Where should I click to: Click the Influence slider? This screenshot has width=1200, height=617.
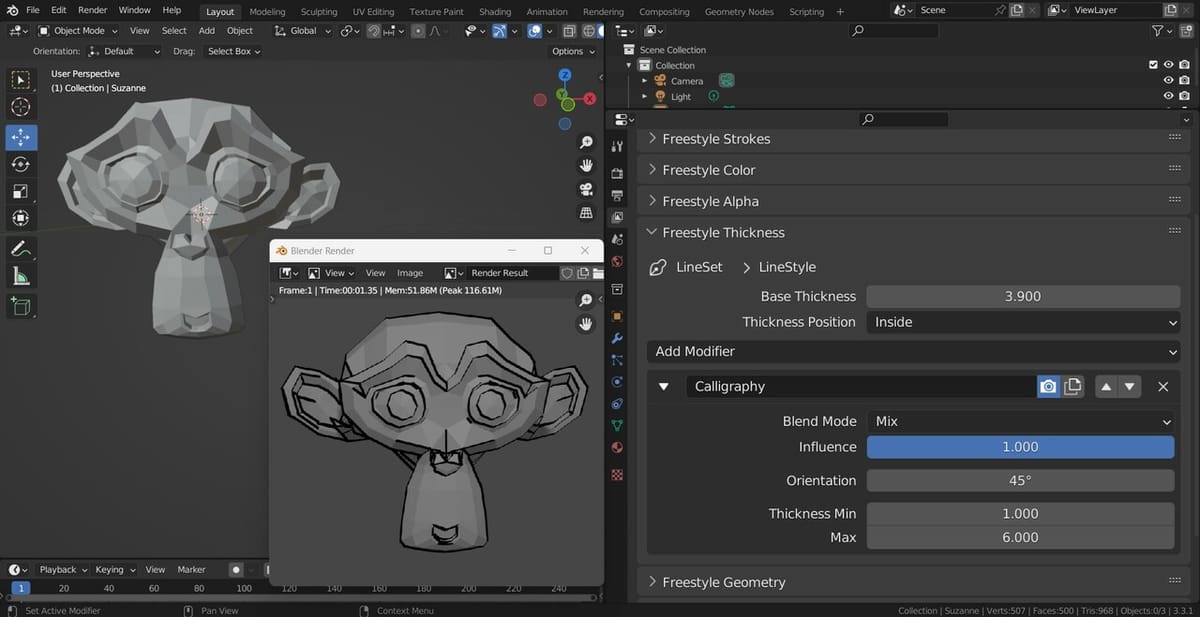click(1020, 447)
